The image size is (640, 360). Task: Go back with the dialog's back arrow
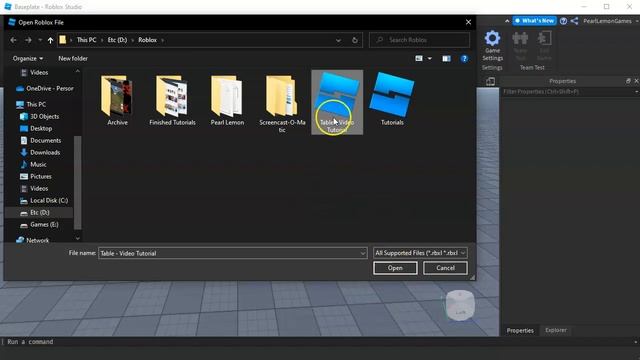[x=13, y=40]
